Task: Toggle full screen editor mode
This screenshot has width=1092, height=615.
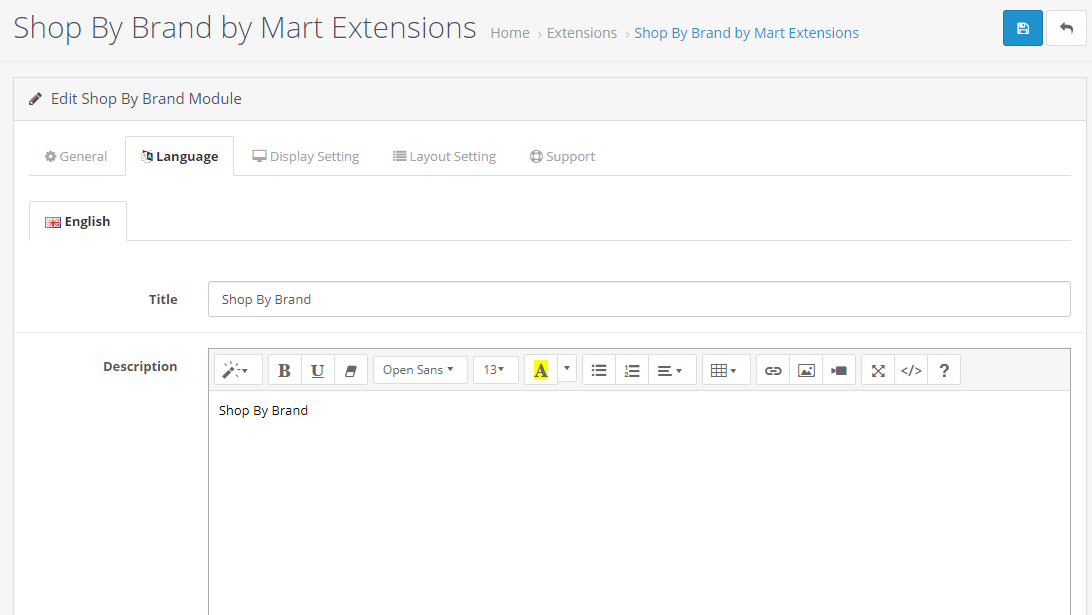Action: pos(878,371)
